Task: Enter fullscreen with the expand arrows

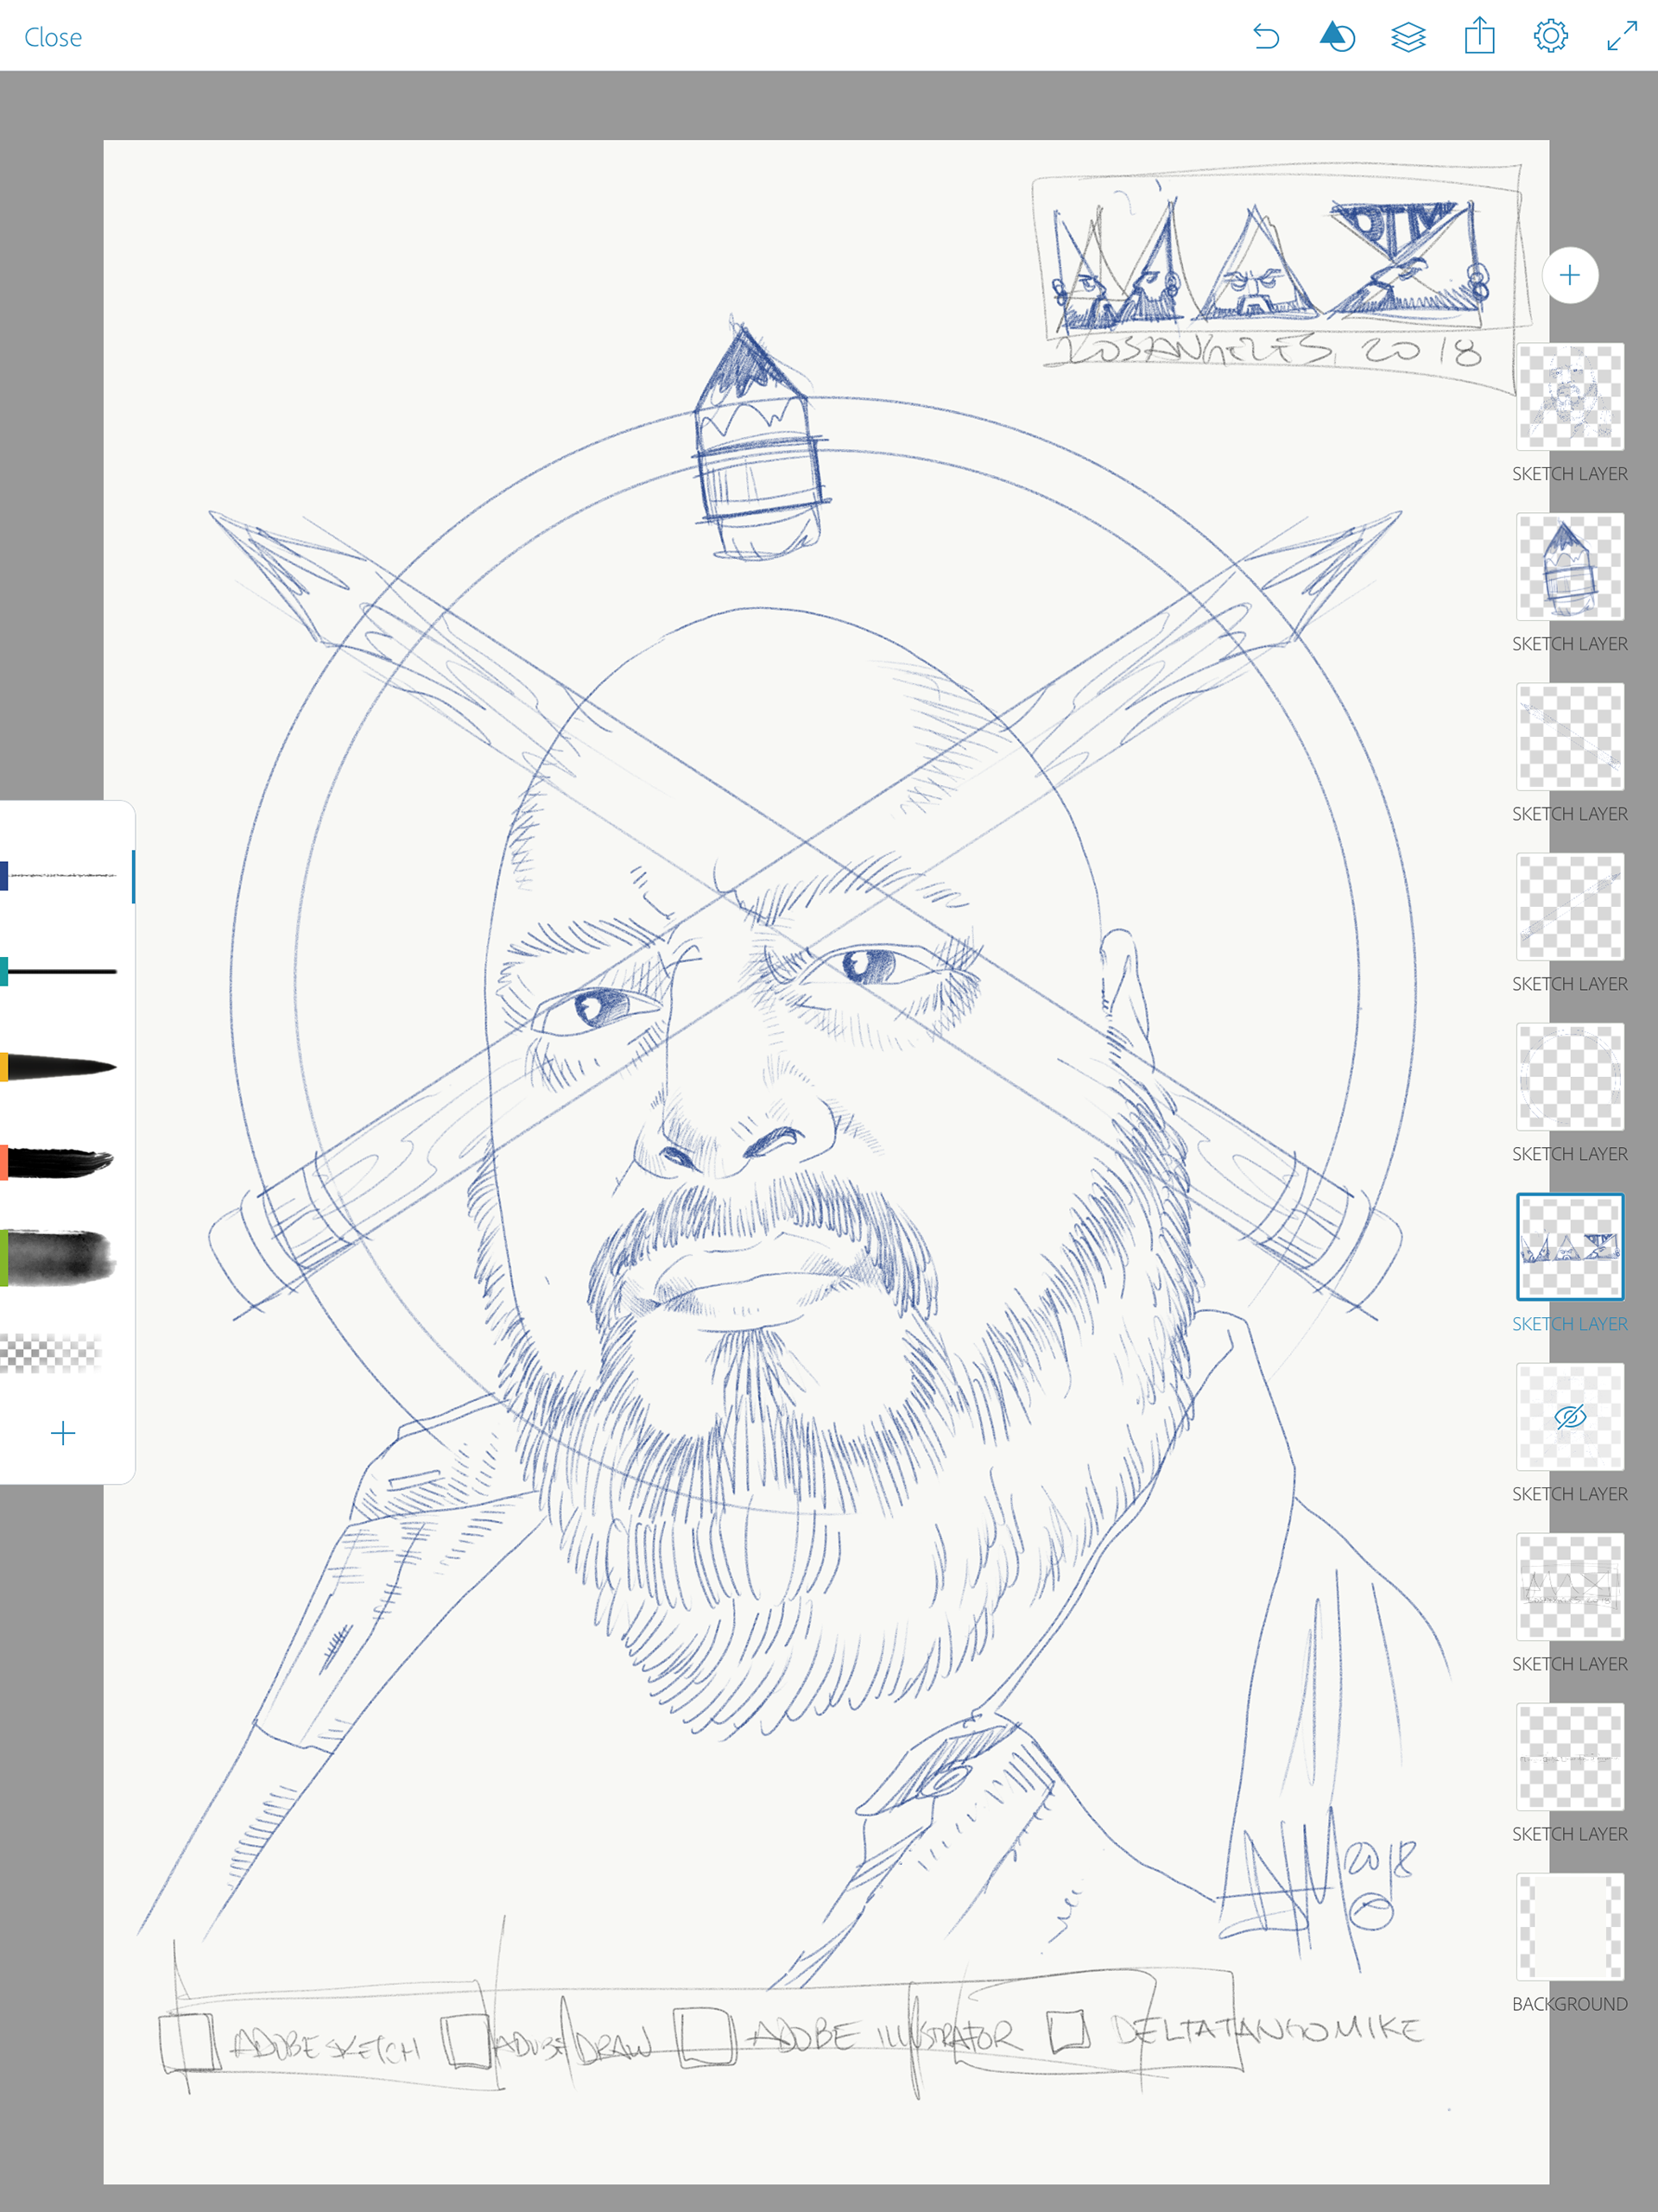Action: click(1622, 37)
